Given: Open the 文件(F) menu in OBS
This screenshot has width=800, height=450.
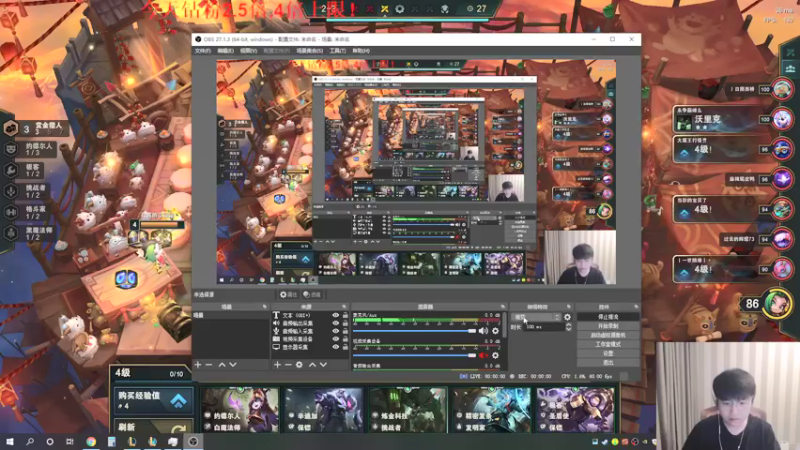Looking at the screenshot, I should click(203, 51).
